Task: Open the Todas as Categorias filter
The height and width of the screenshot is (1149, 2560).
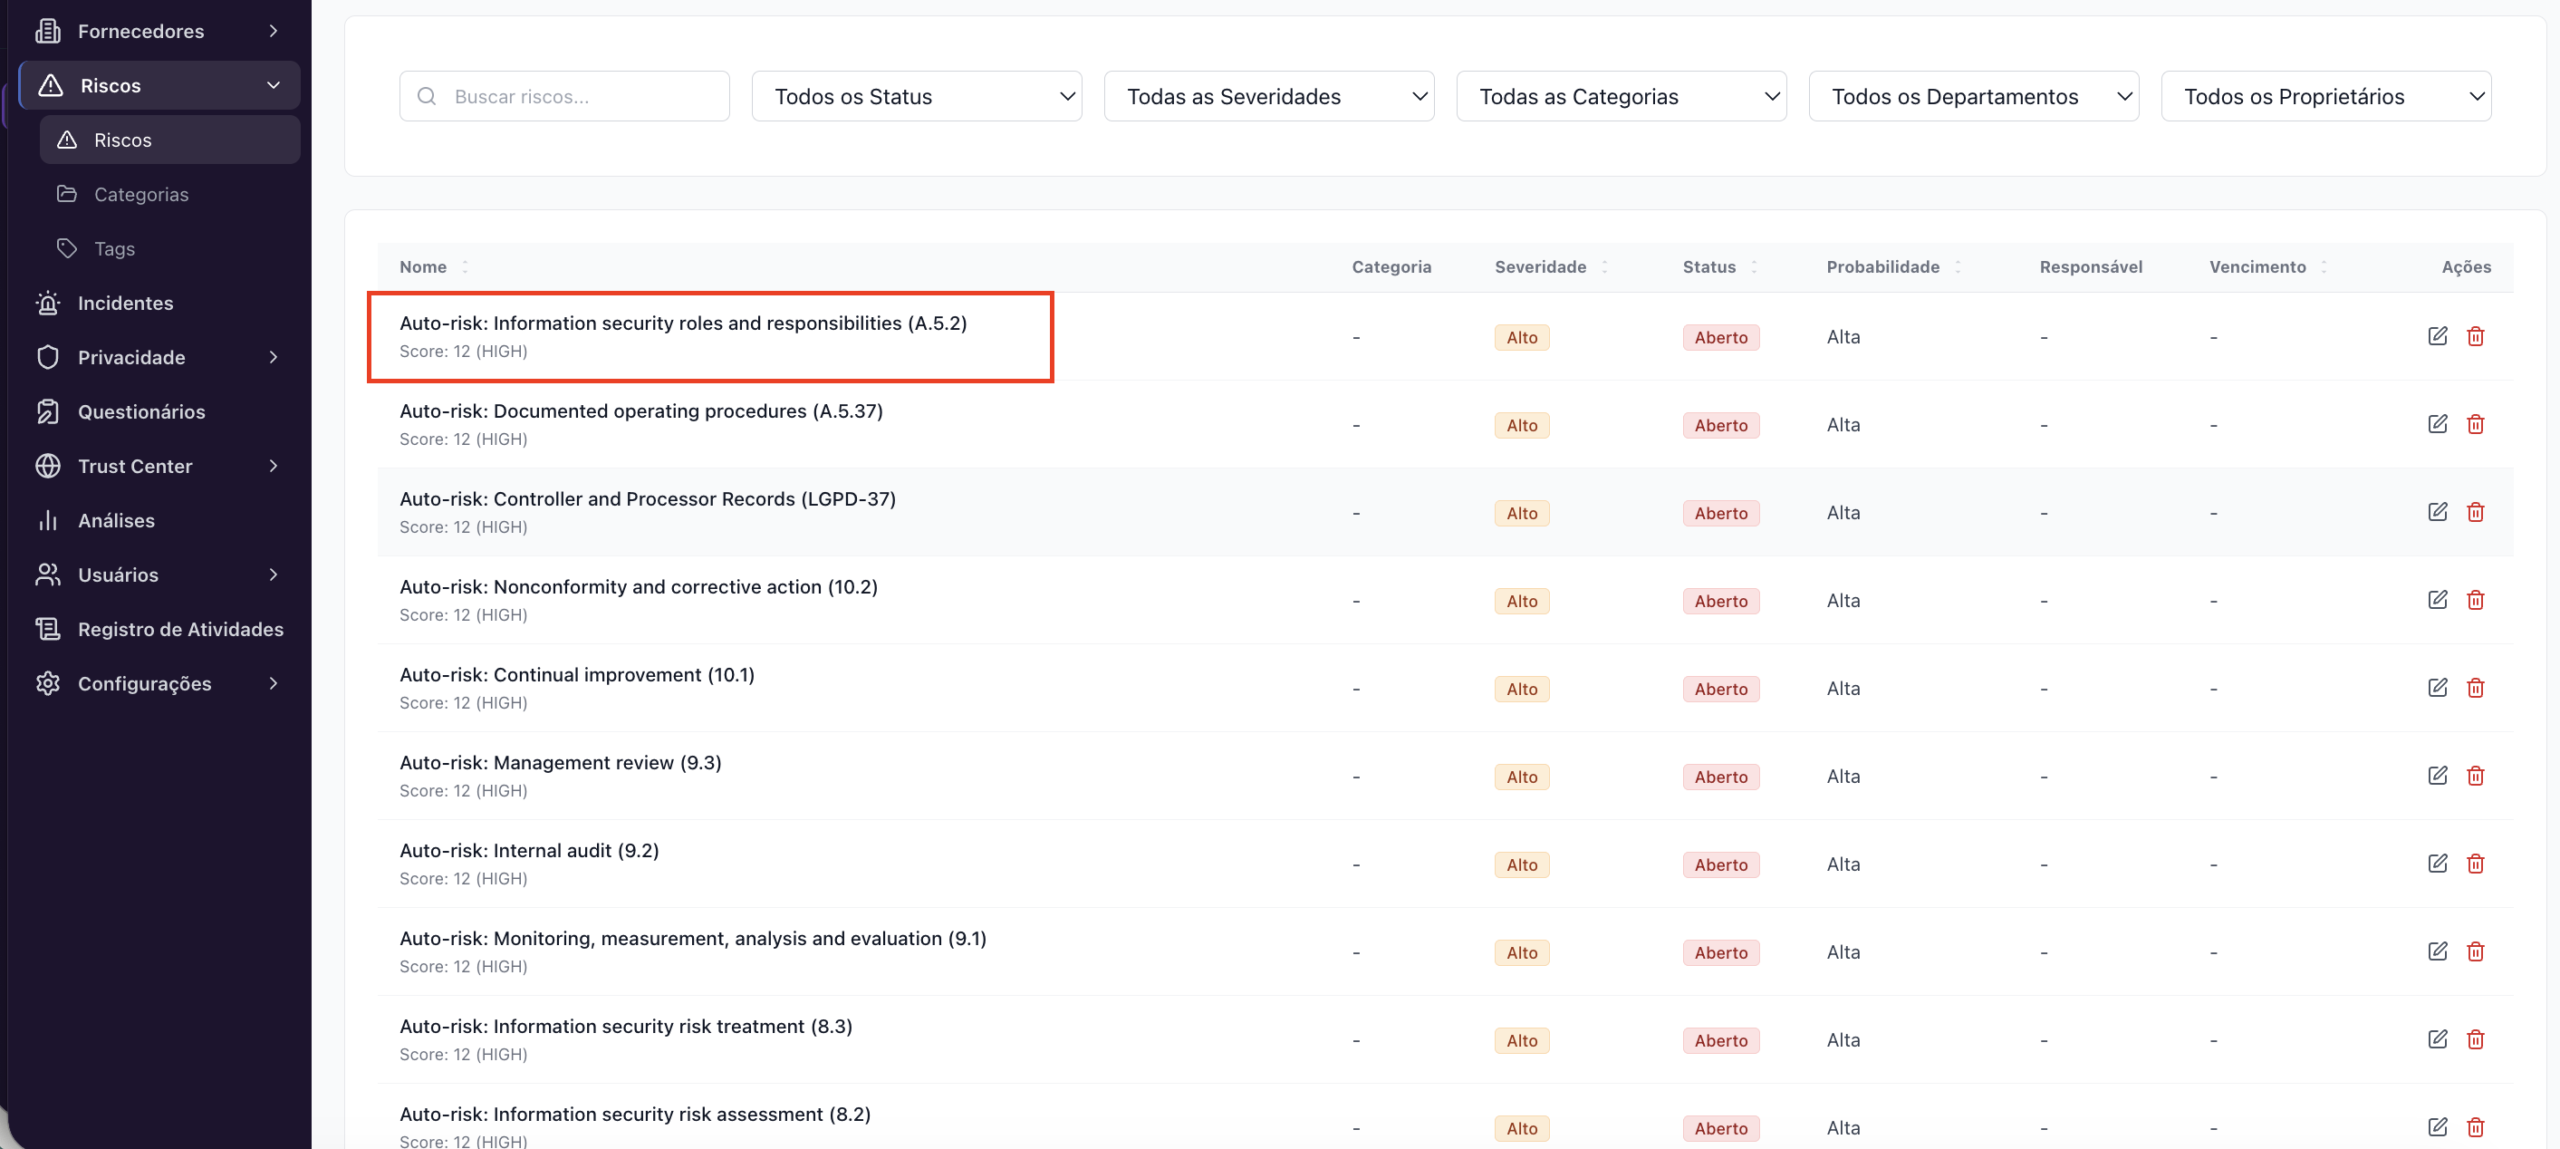Action: point(1621,96)
